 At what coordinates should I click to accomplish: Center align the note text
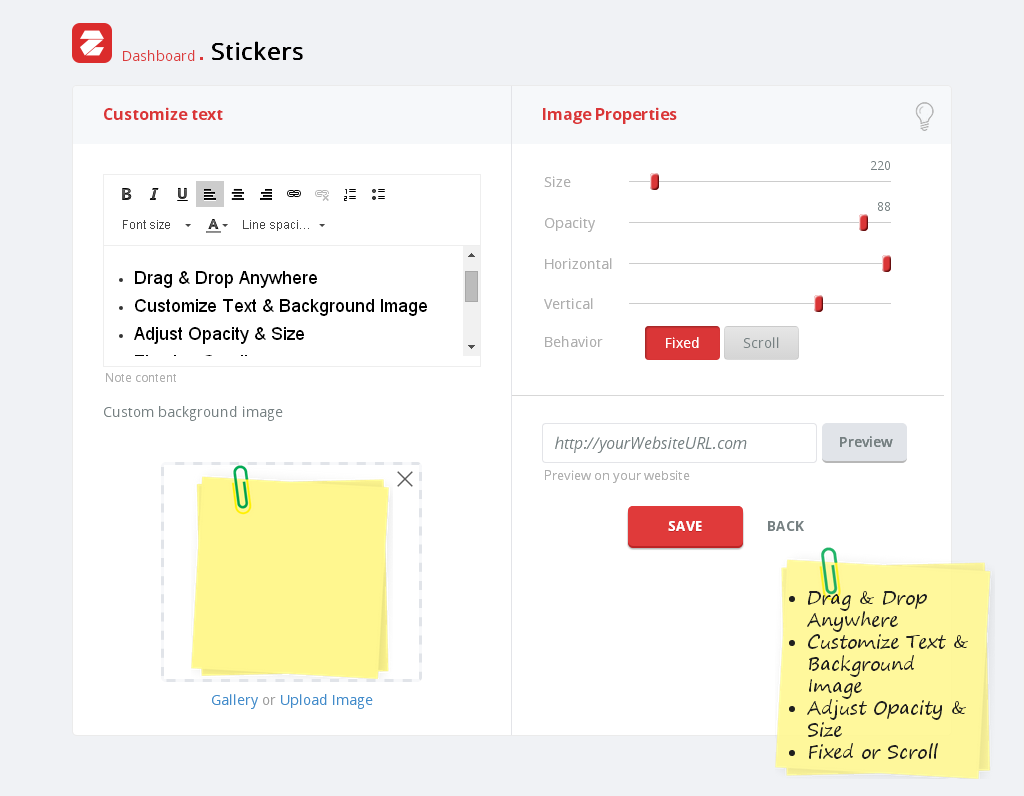click(x=238, y=194)
